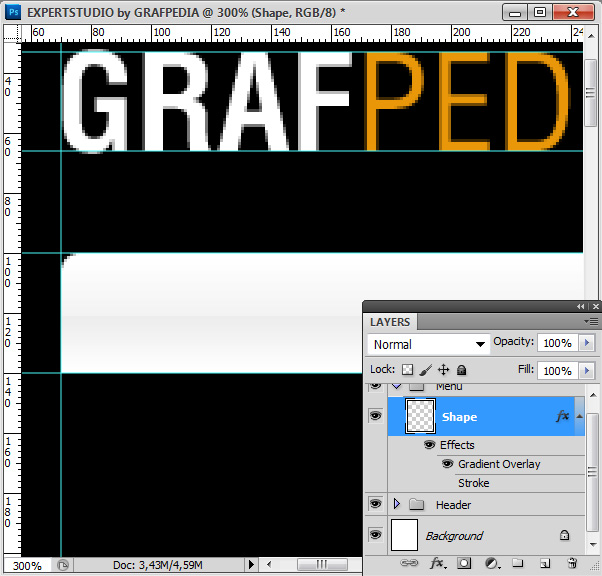Click the Menu group folder icon
This screenshot has width=602, height=576.
(417, 387)
